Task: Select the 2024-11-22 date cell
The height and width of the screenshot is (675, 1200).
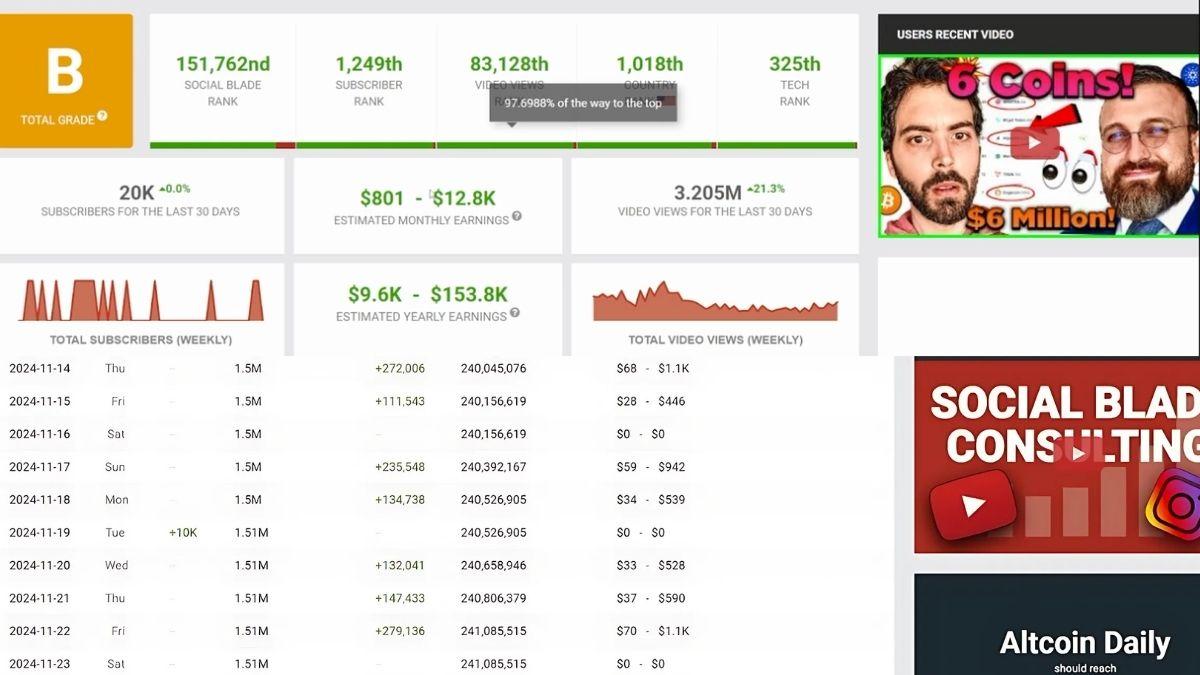Action: pos(40,631)
